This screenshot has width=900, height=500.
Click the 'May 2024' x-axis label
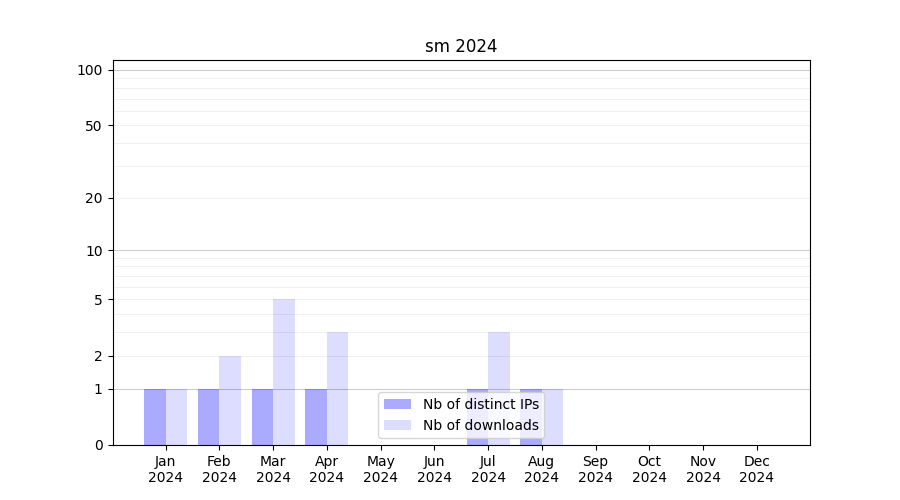pyautogui.click(x=381, y=469)
